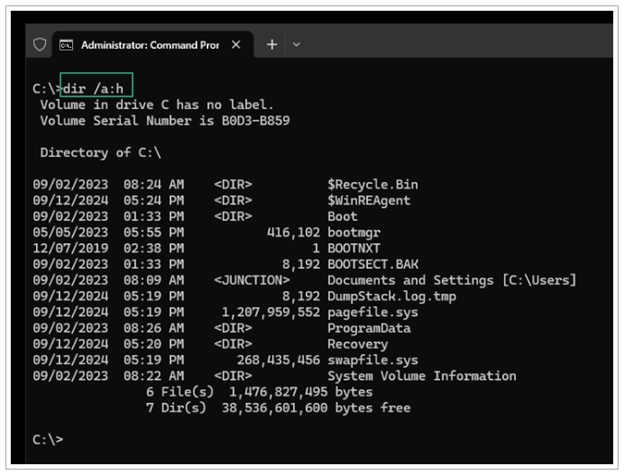Click the $Recycle.Bin directory entry
The width and height of the screenshot is (624, 475).
pyautogui.click(x=372, y=184)
